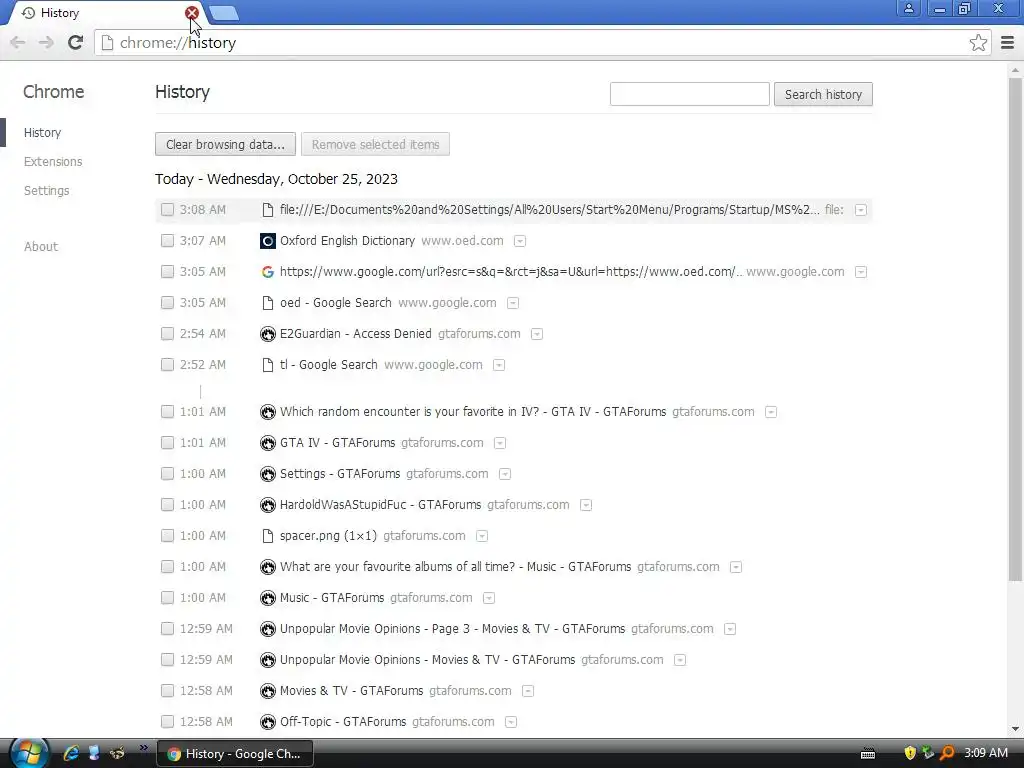Bookmark this page with the star icon
The width and height of the screenshot is (1024, 768).
click(978, 43)
